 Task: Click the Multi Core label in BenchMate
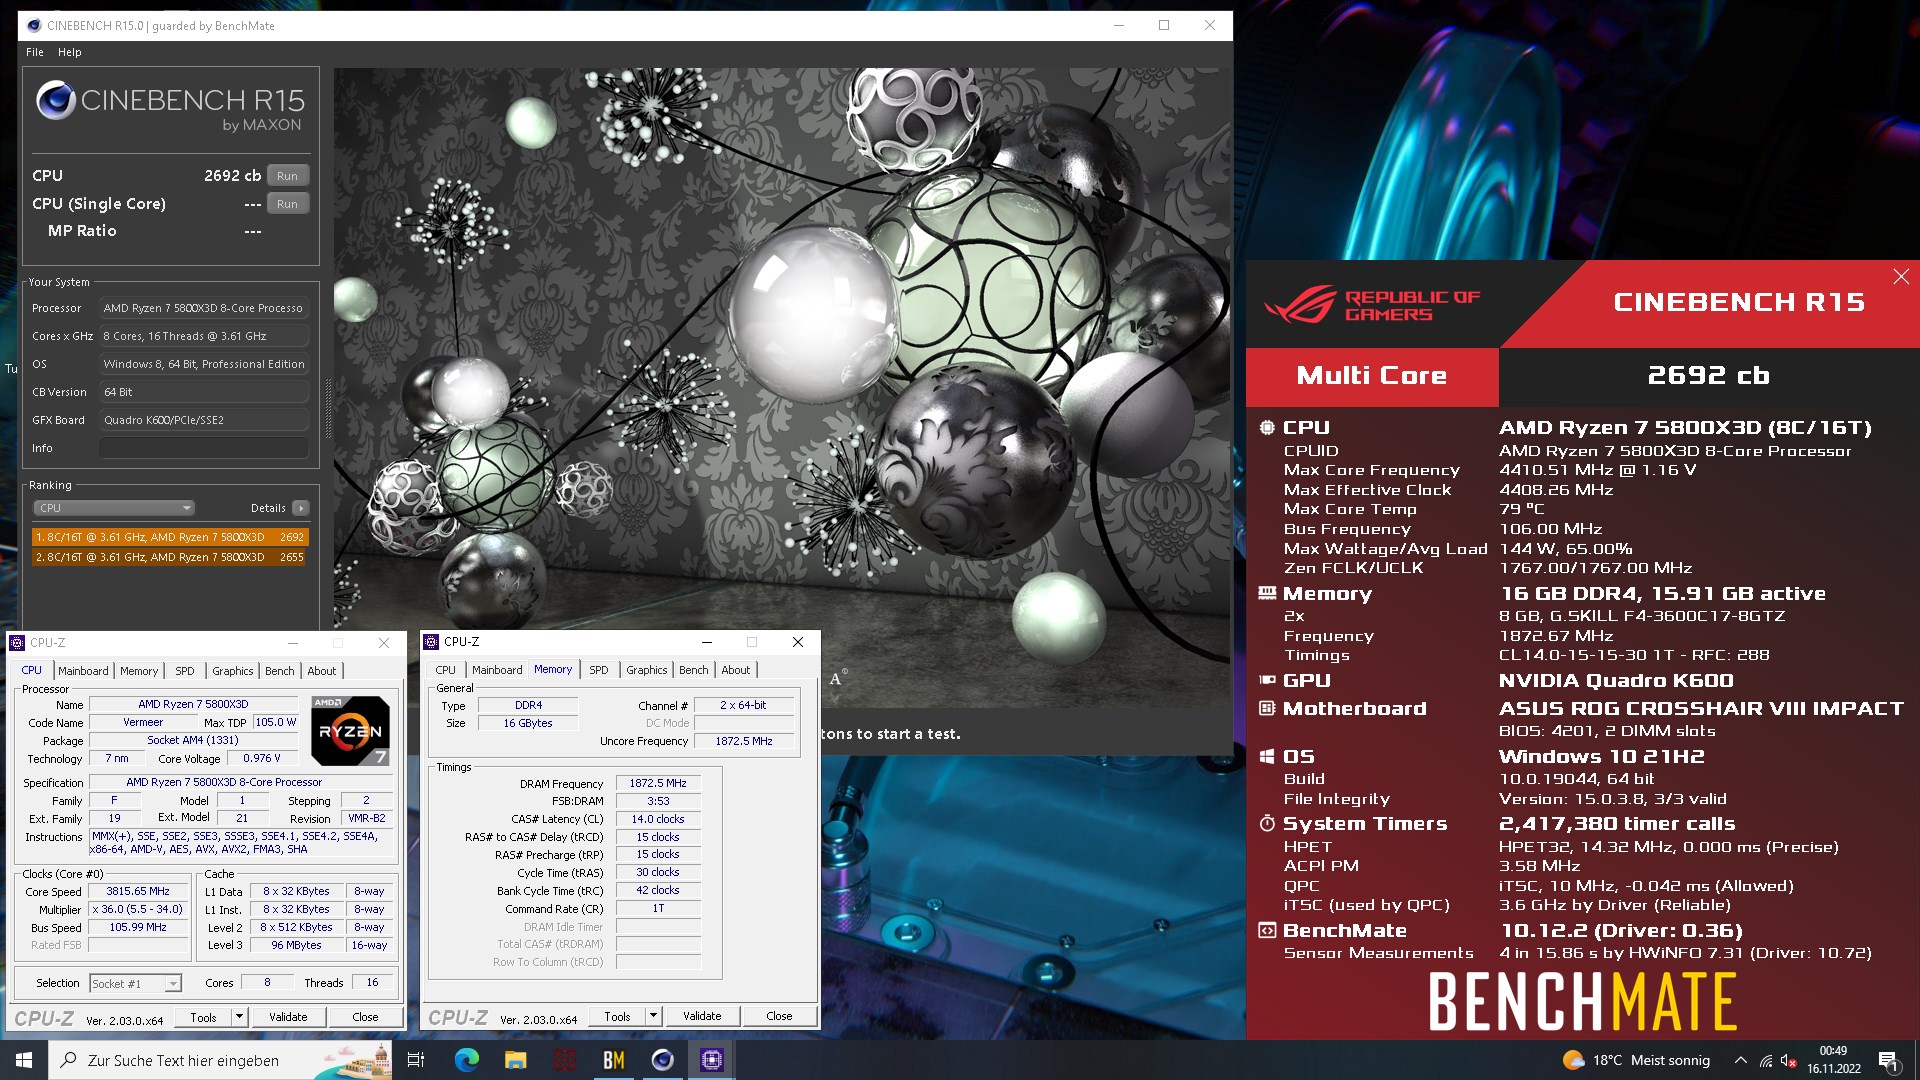click(1372, 376)
